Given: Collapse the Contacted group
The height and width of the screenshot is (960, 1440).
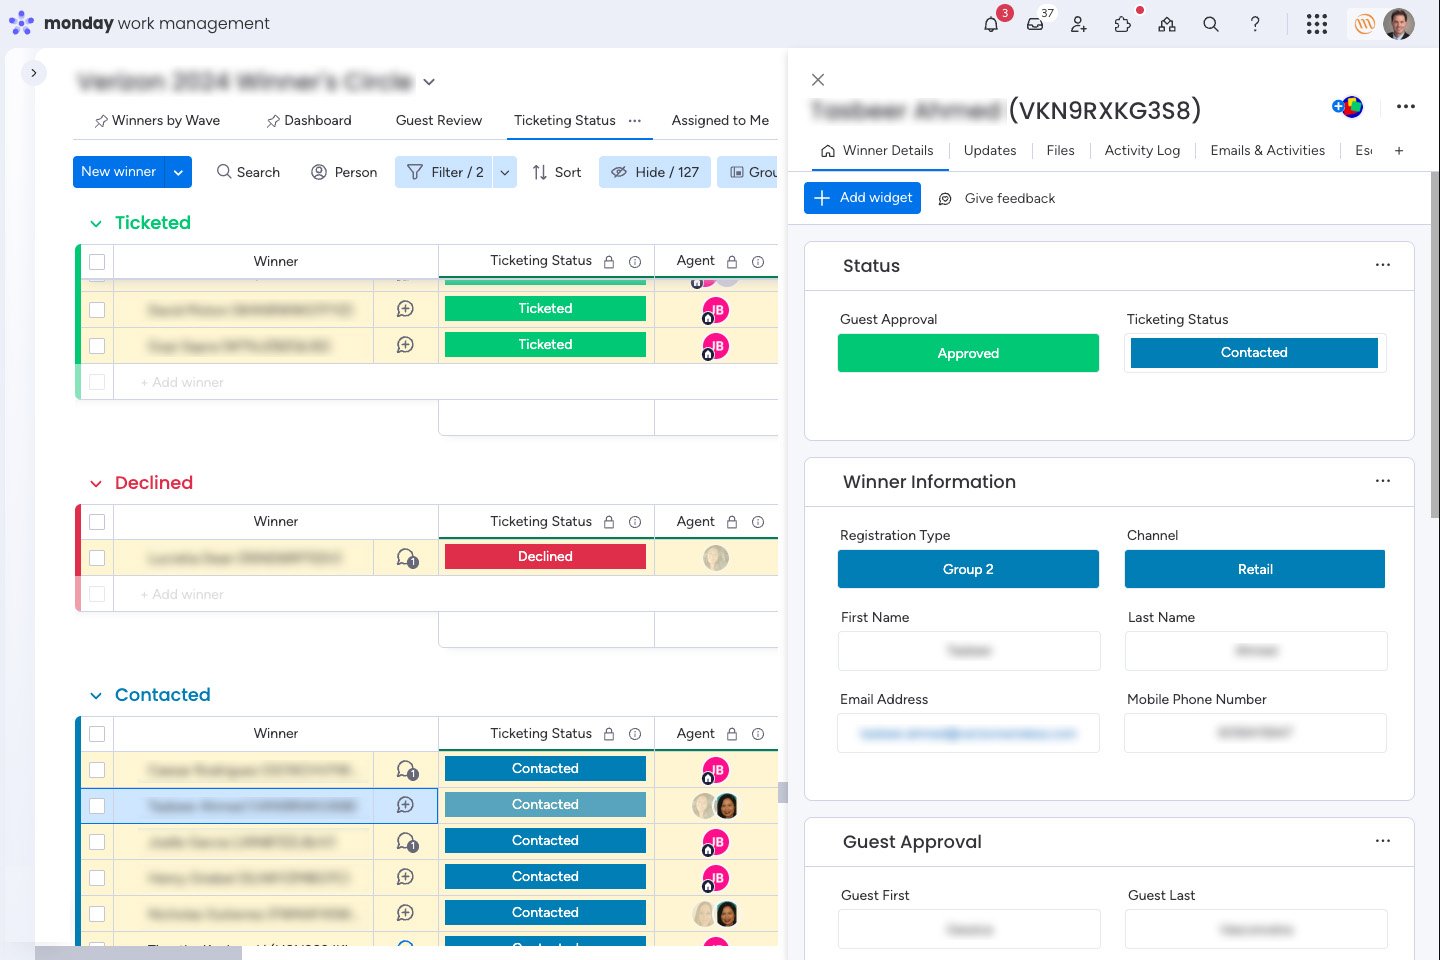Looking at the screenshot, I should pyautogui.click(x=96, y=696).
